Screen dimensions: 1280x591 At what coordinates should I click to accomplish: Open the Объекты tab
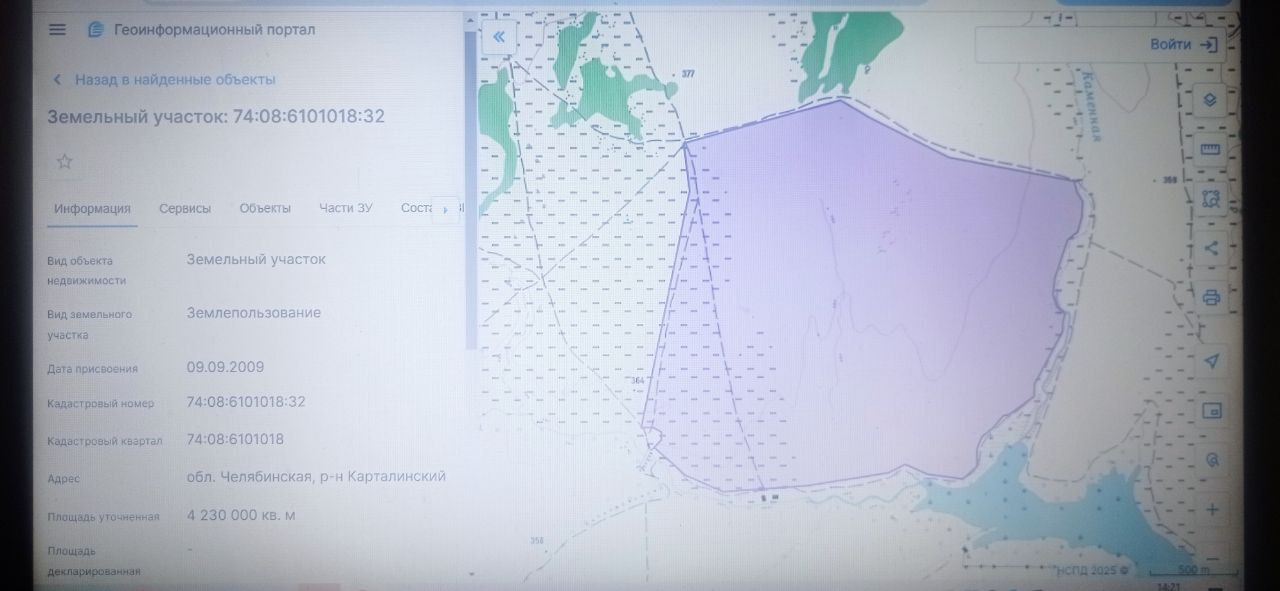pos(265,208)
